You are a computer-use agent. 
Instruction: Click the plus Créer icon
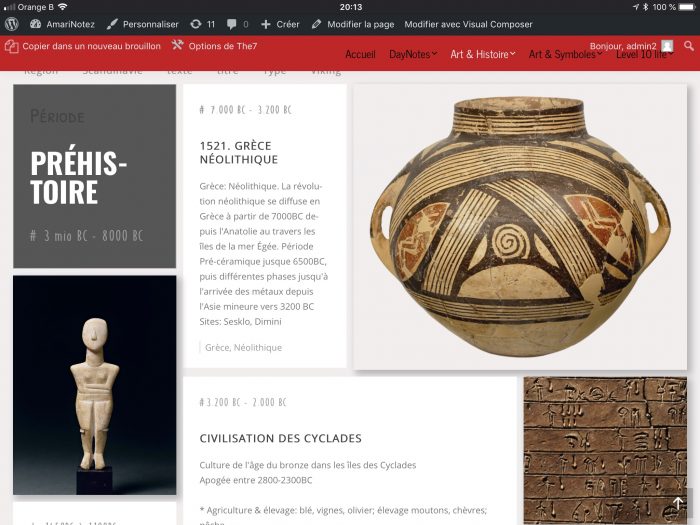[x=266, y=25]
